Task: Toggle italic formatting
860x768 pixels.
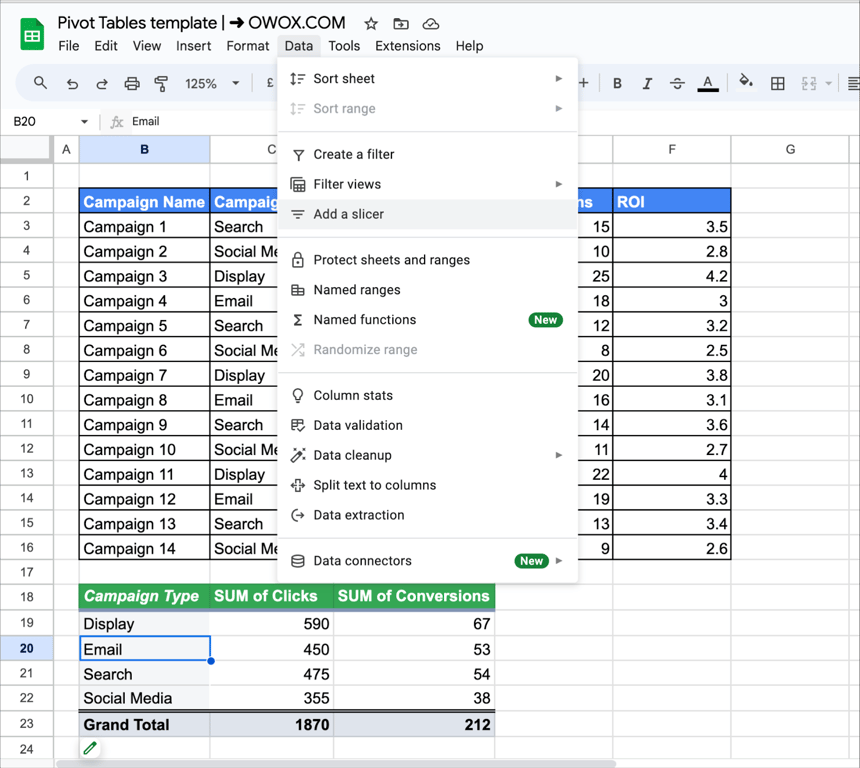Action: coord(647,83)
